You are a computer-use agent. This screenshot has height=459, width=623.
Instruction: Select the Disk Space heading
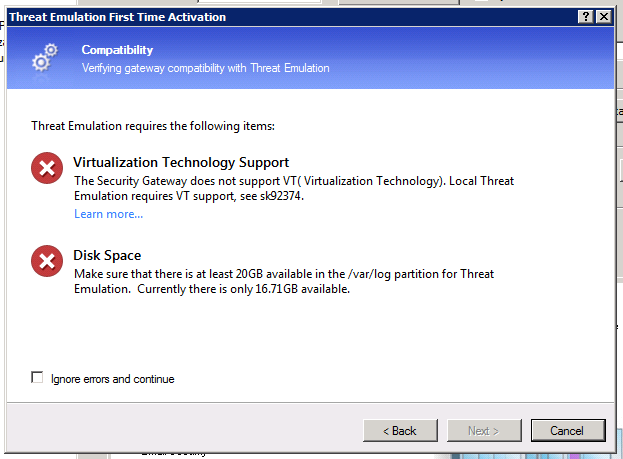[x=107, y=256]
